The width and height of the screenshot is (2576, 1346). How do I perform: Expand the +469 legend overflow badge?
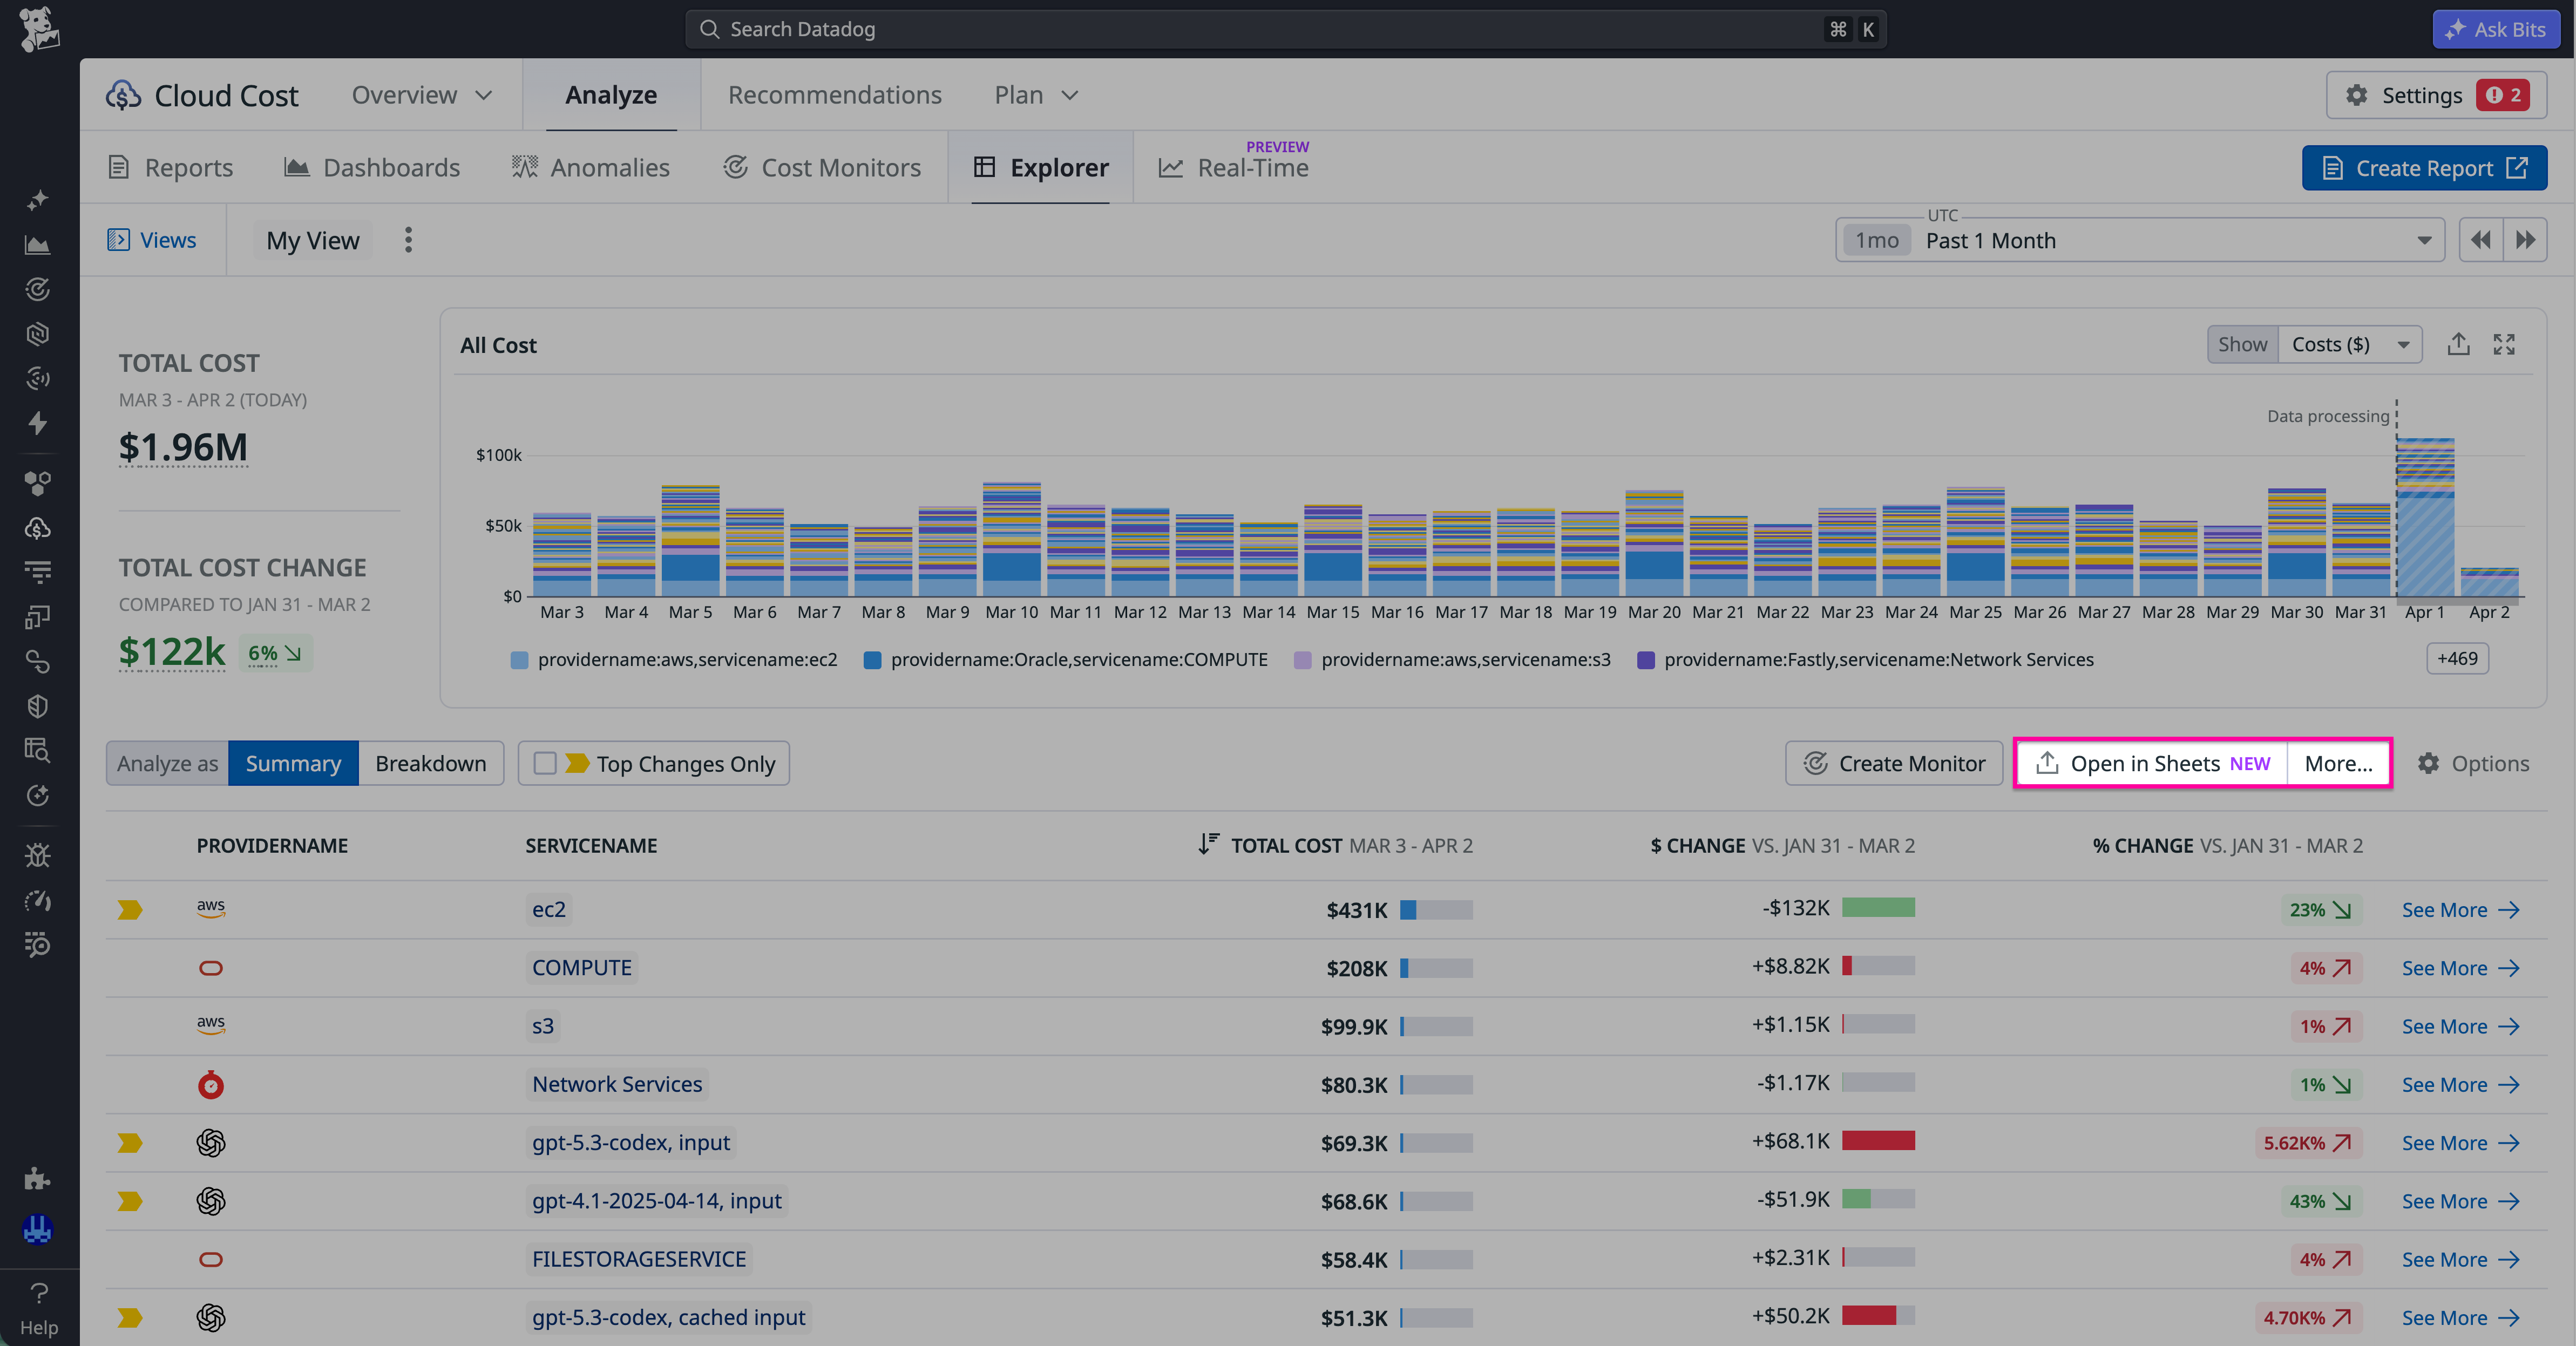tap(2457, 658)
